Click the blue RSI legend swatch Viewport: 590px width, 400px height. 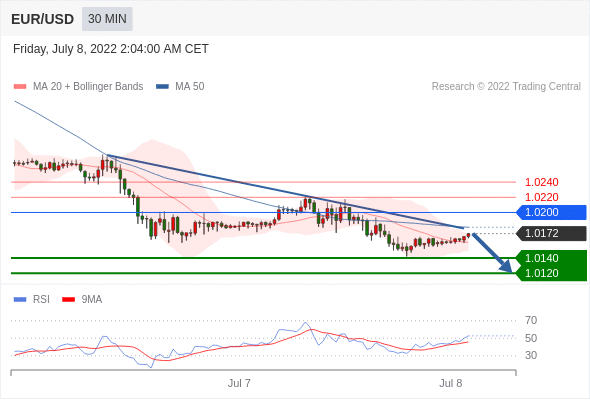point(20,300)
